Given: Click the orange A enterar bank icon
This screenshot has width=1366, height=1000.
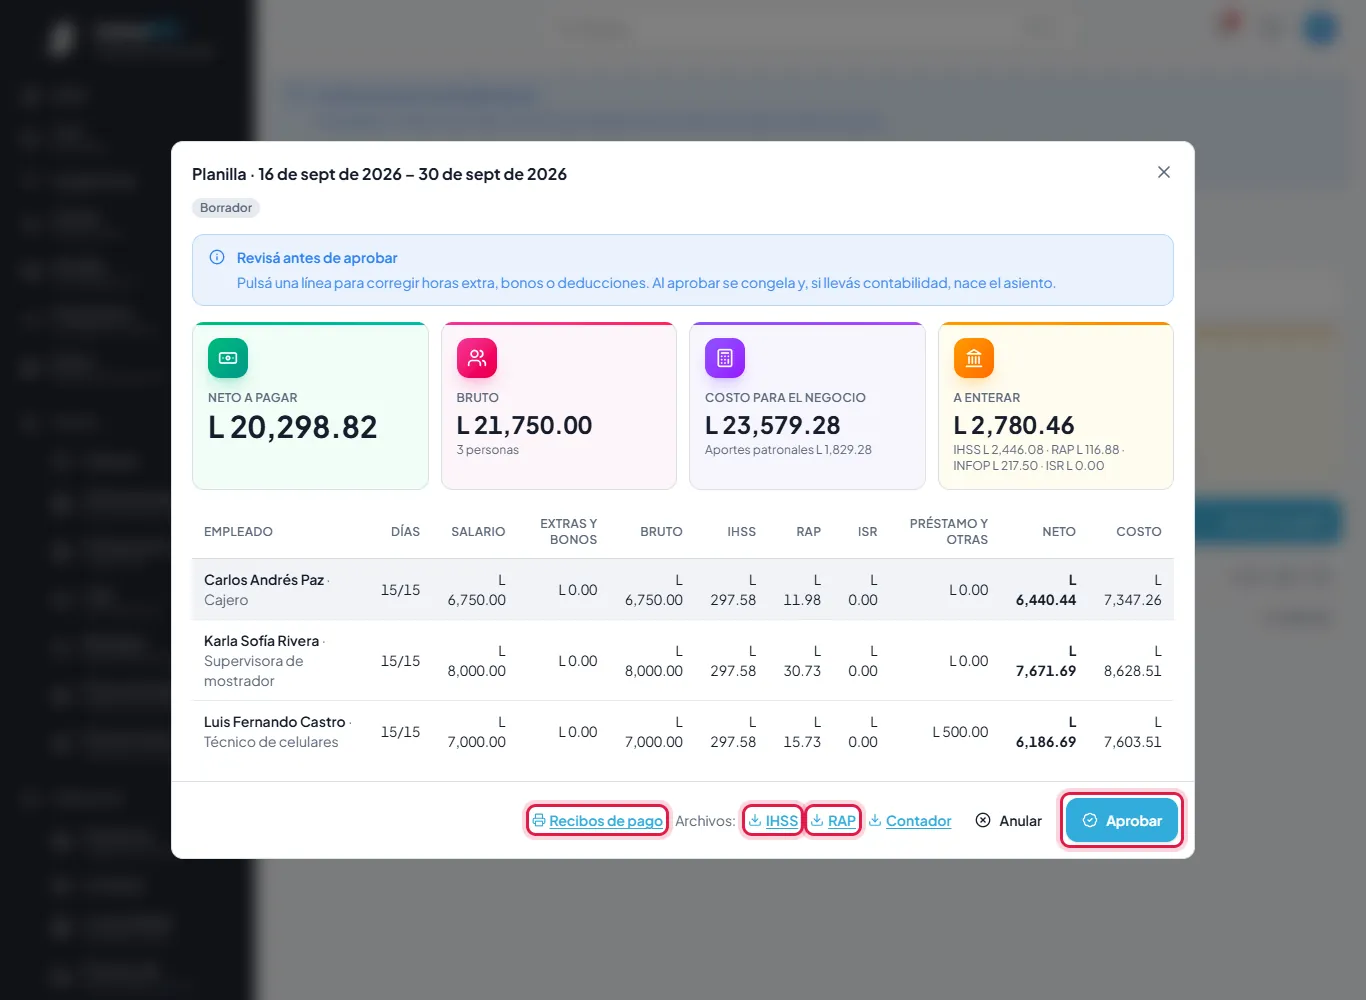Looking at the screenshot, I should (x=974, y=358).
